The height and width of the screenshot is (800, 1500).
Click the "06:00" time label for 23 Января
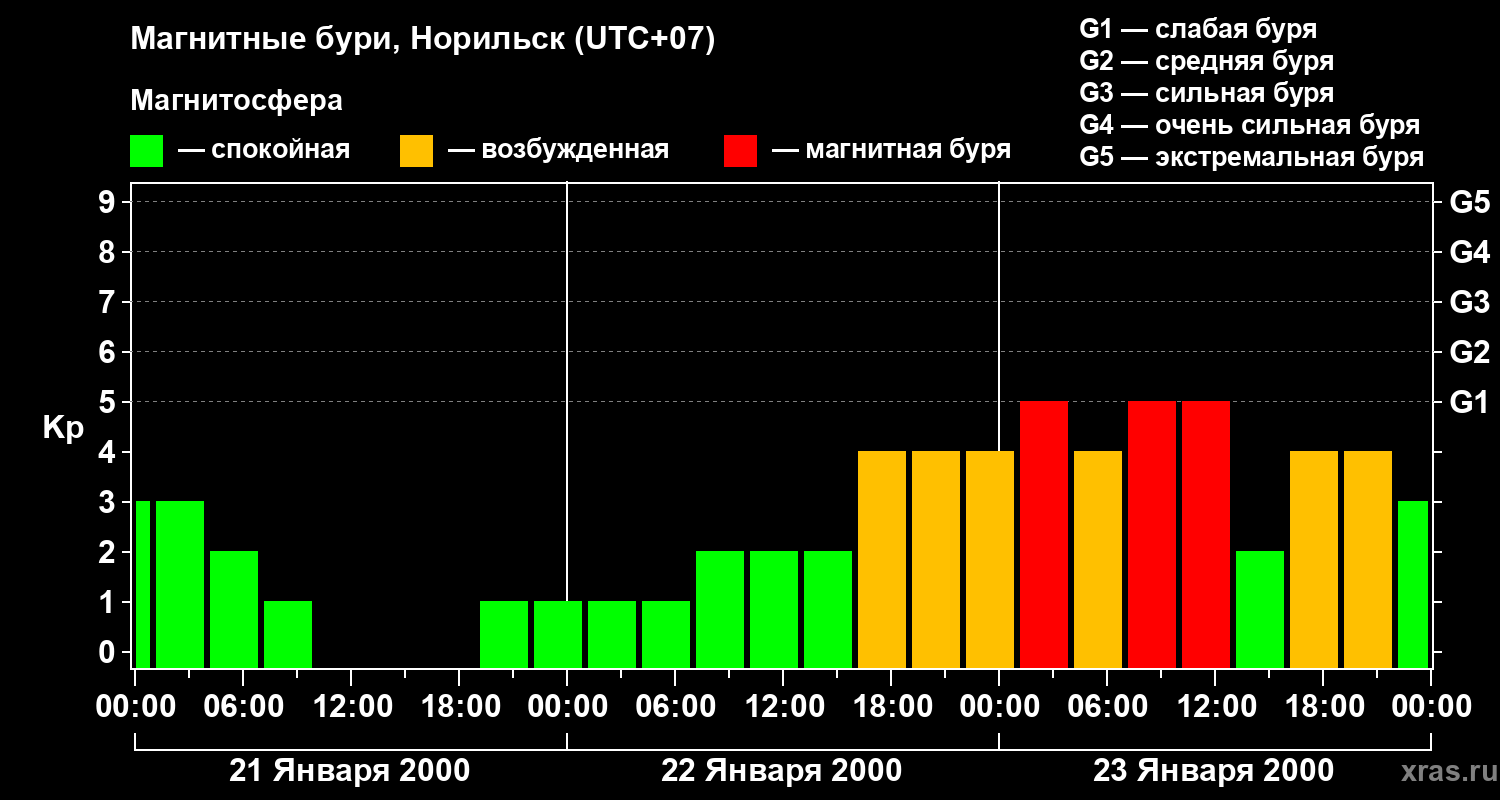point(1107,707)
